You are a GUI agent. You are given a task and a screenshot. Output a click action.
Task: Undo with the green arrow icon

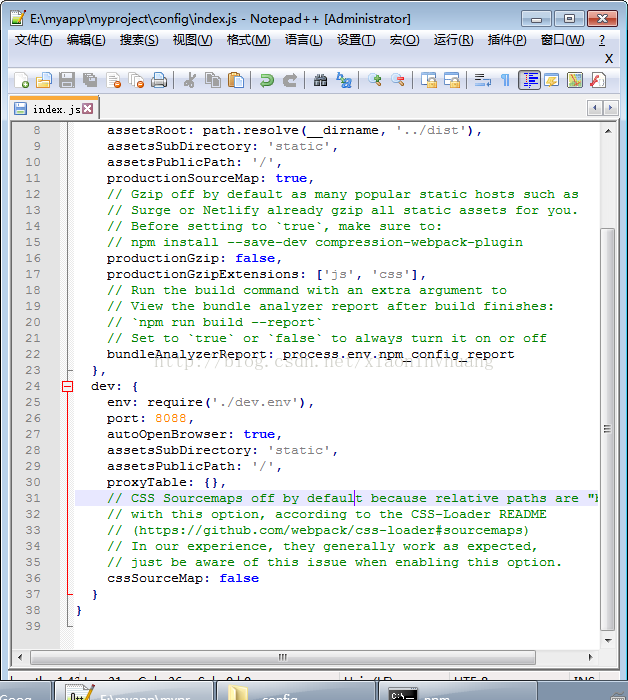coord(267,80)
